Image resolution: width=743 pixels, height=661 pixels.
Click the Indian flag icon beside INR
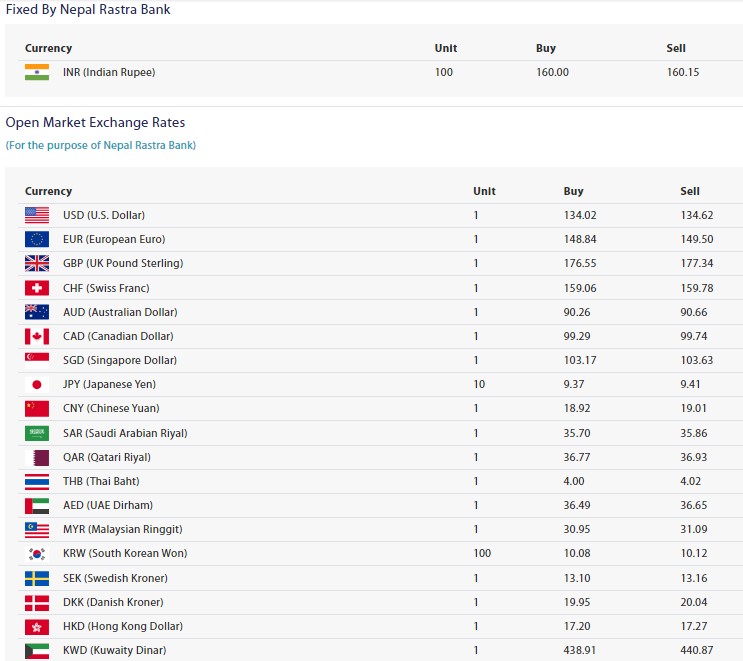[37, 72]
